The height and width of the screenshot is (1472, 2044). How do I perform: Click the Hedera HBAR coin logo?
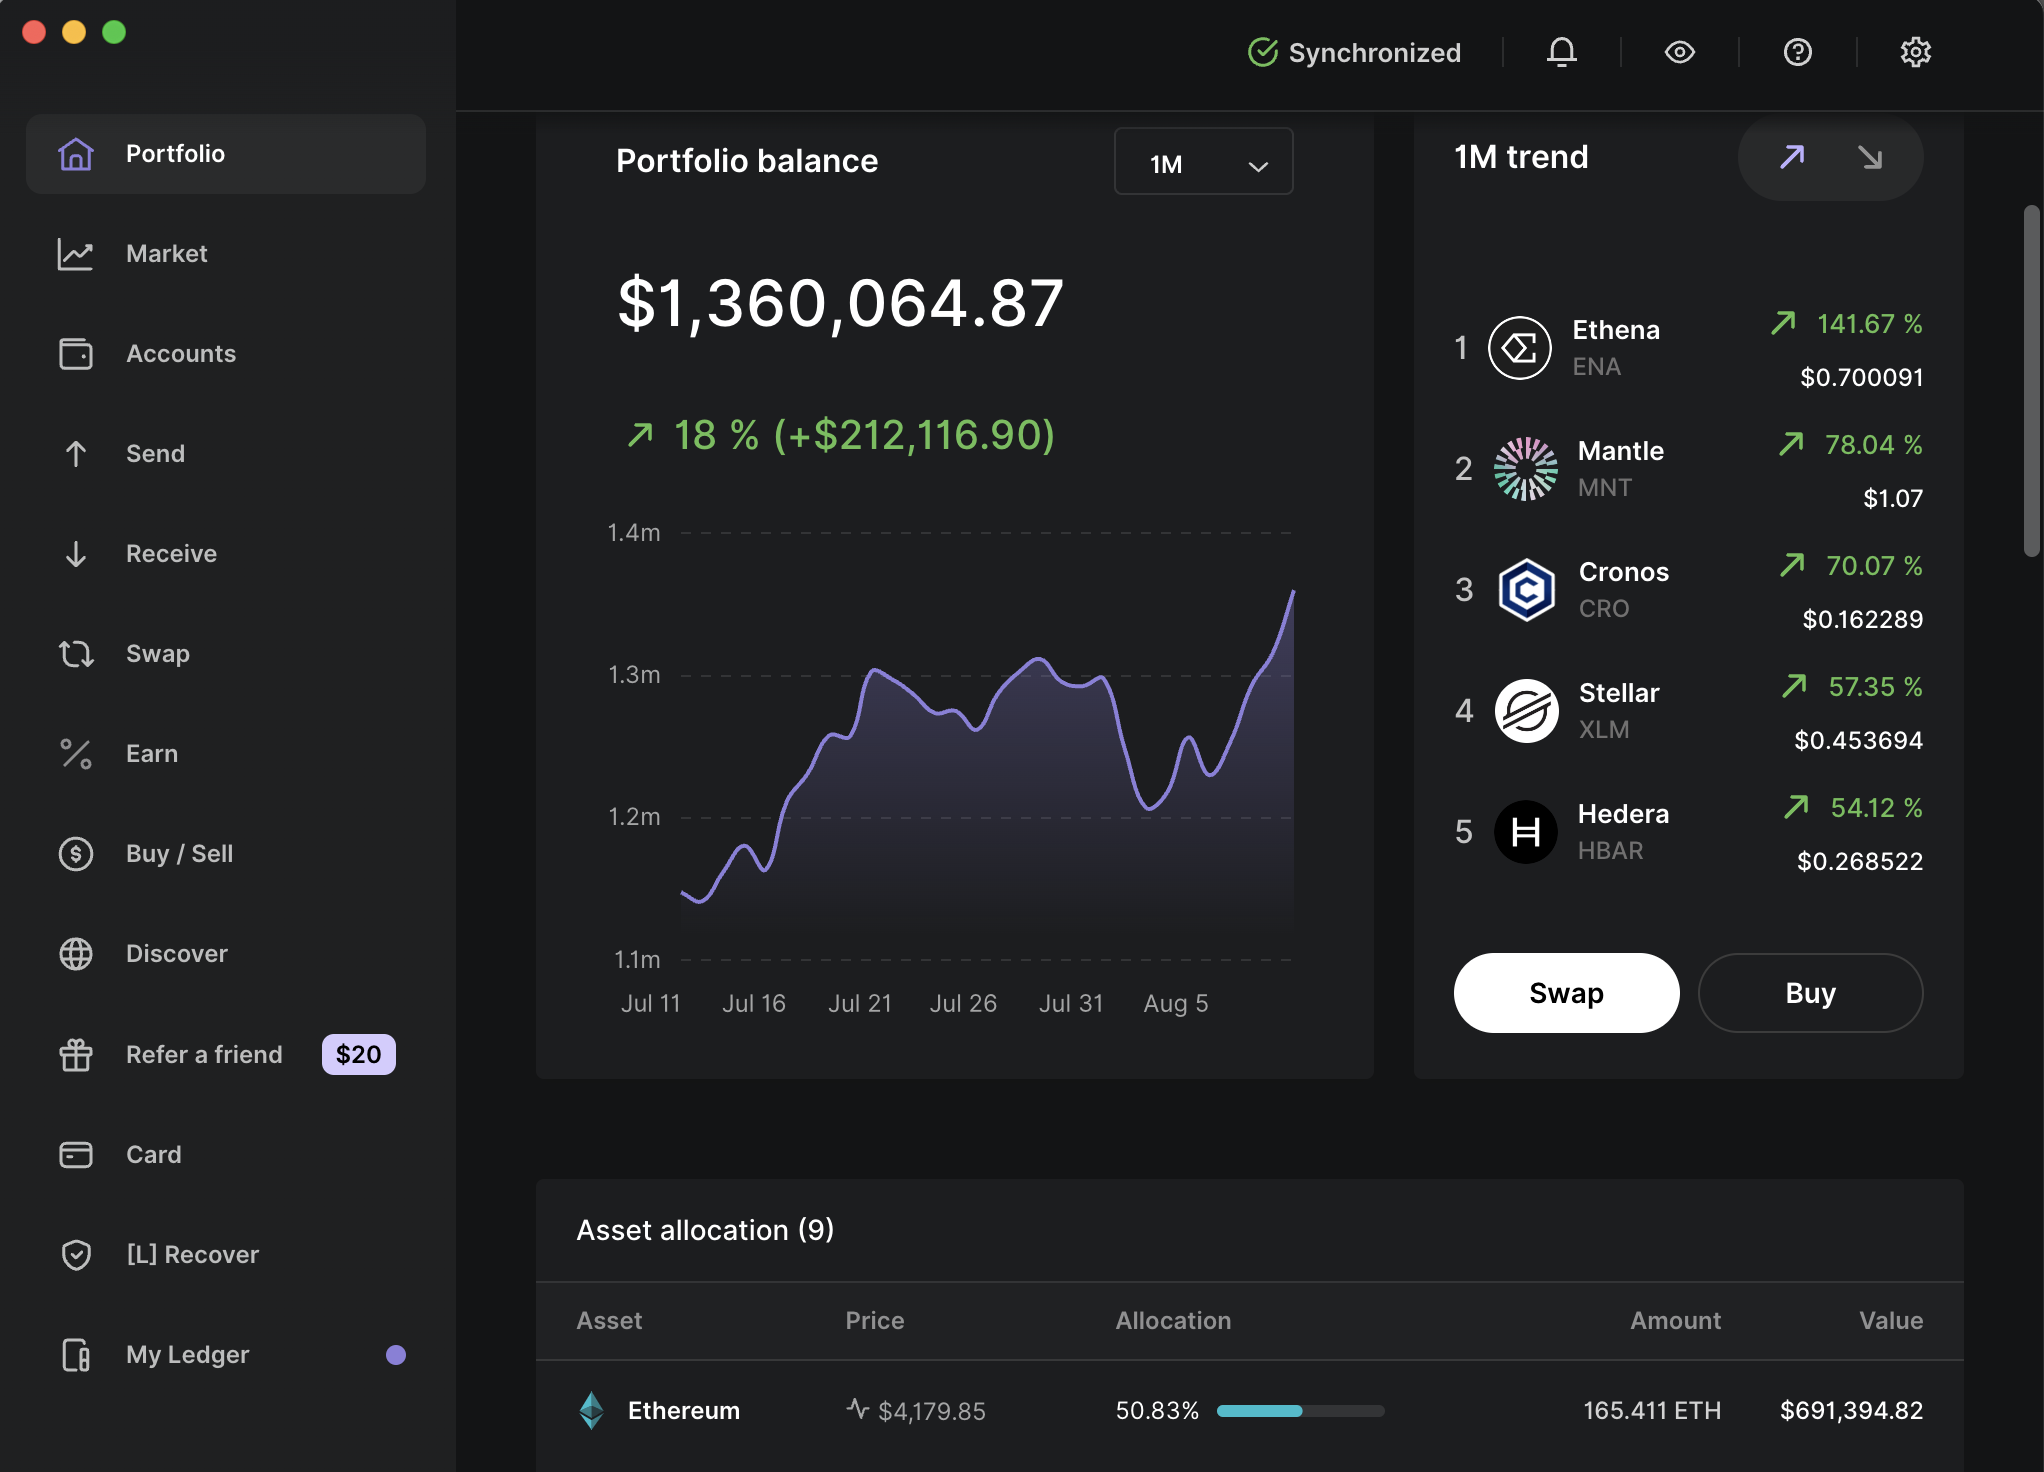[1526, 832]
